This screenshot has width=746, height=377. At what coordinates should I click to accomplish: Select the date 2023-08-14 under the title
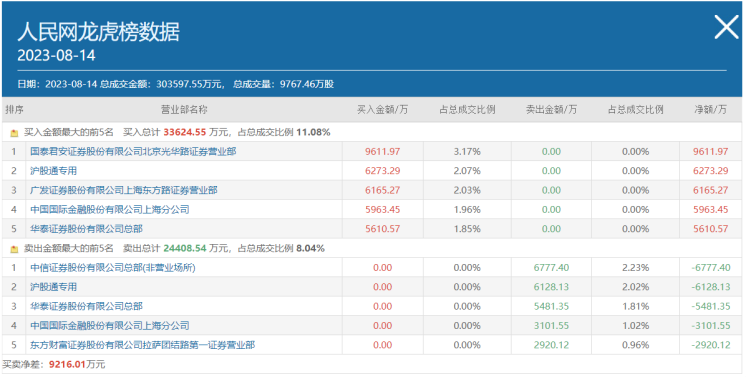click(56, 55)
